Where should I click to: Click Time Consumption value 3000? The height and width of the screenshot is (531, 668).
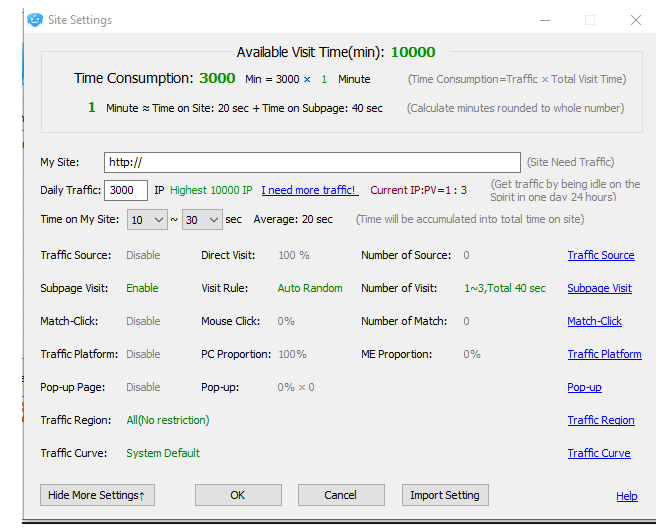pos(217,78)
